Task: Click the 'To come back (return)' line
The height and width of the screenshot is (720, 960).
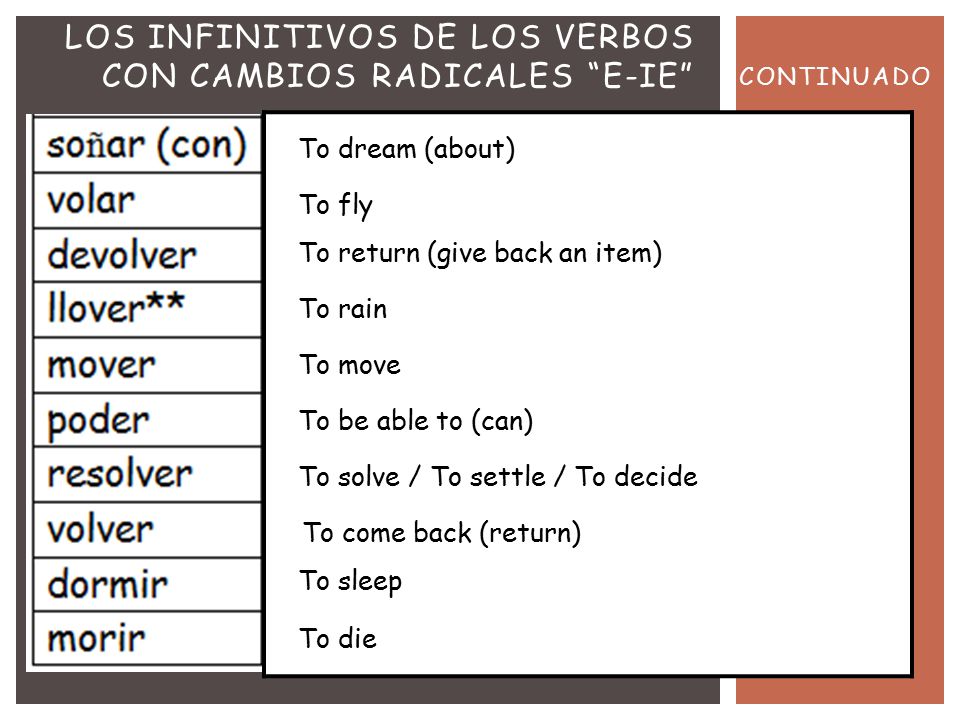Action: (x=442, y=533)
